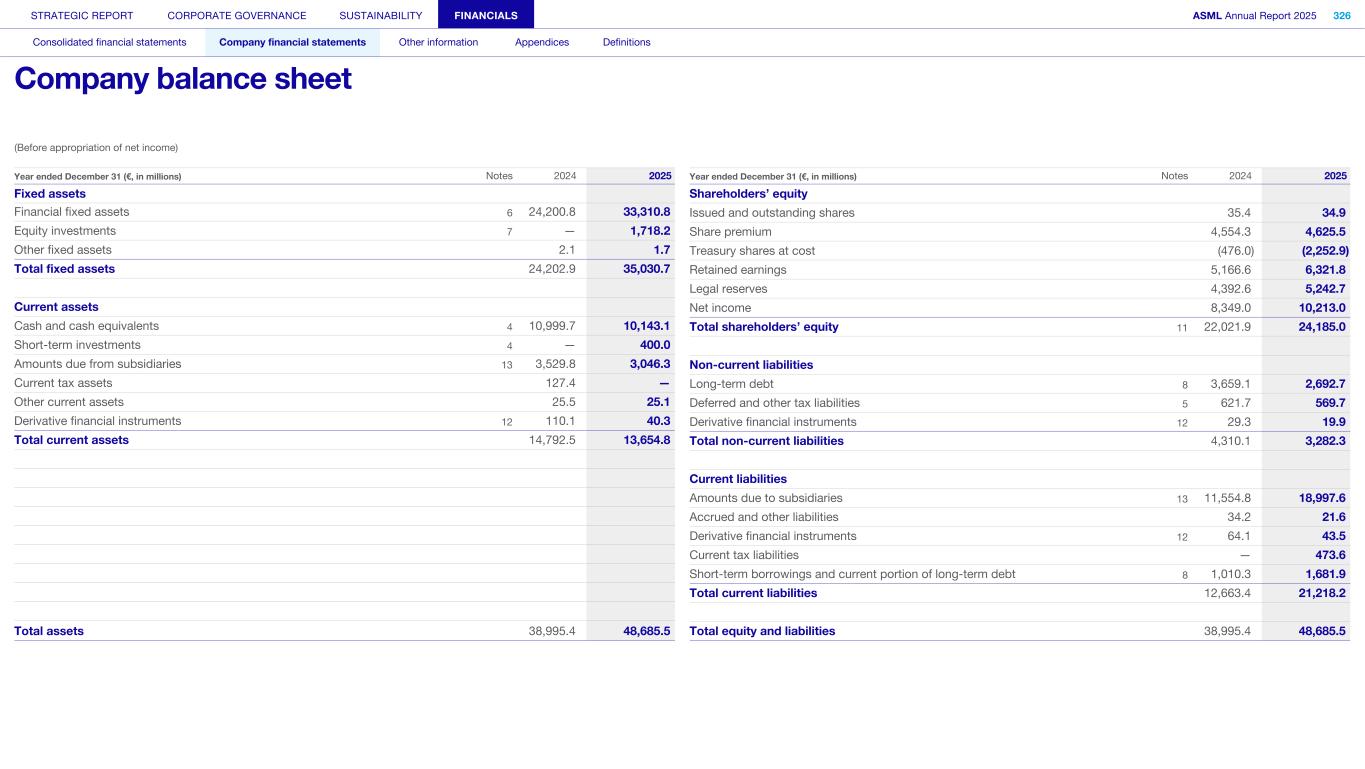Viewport: 1365px width, 769px height.
Task: Click note 6 beside Financial fixed assets
Action: (x=509, y=213)
